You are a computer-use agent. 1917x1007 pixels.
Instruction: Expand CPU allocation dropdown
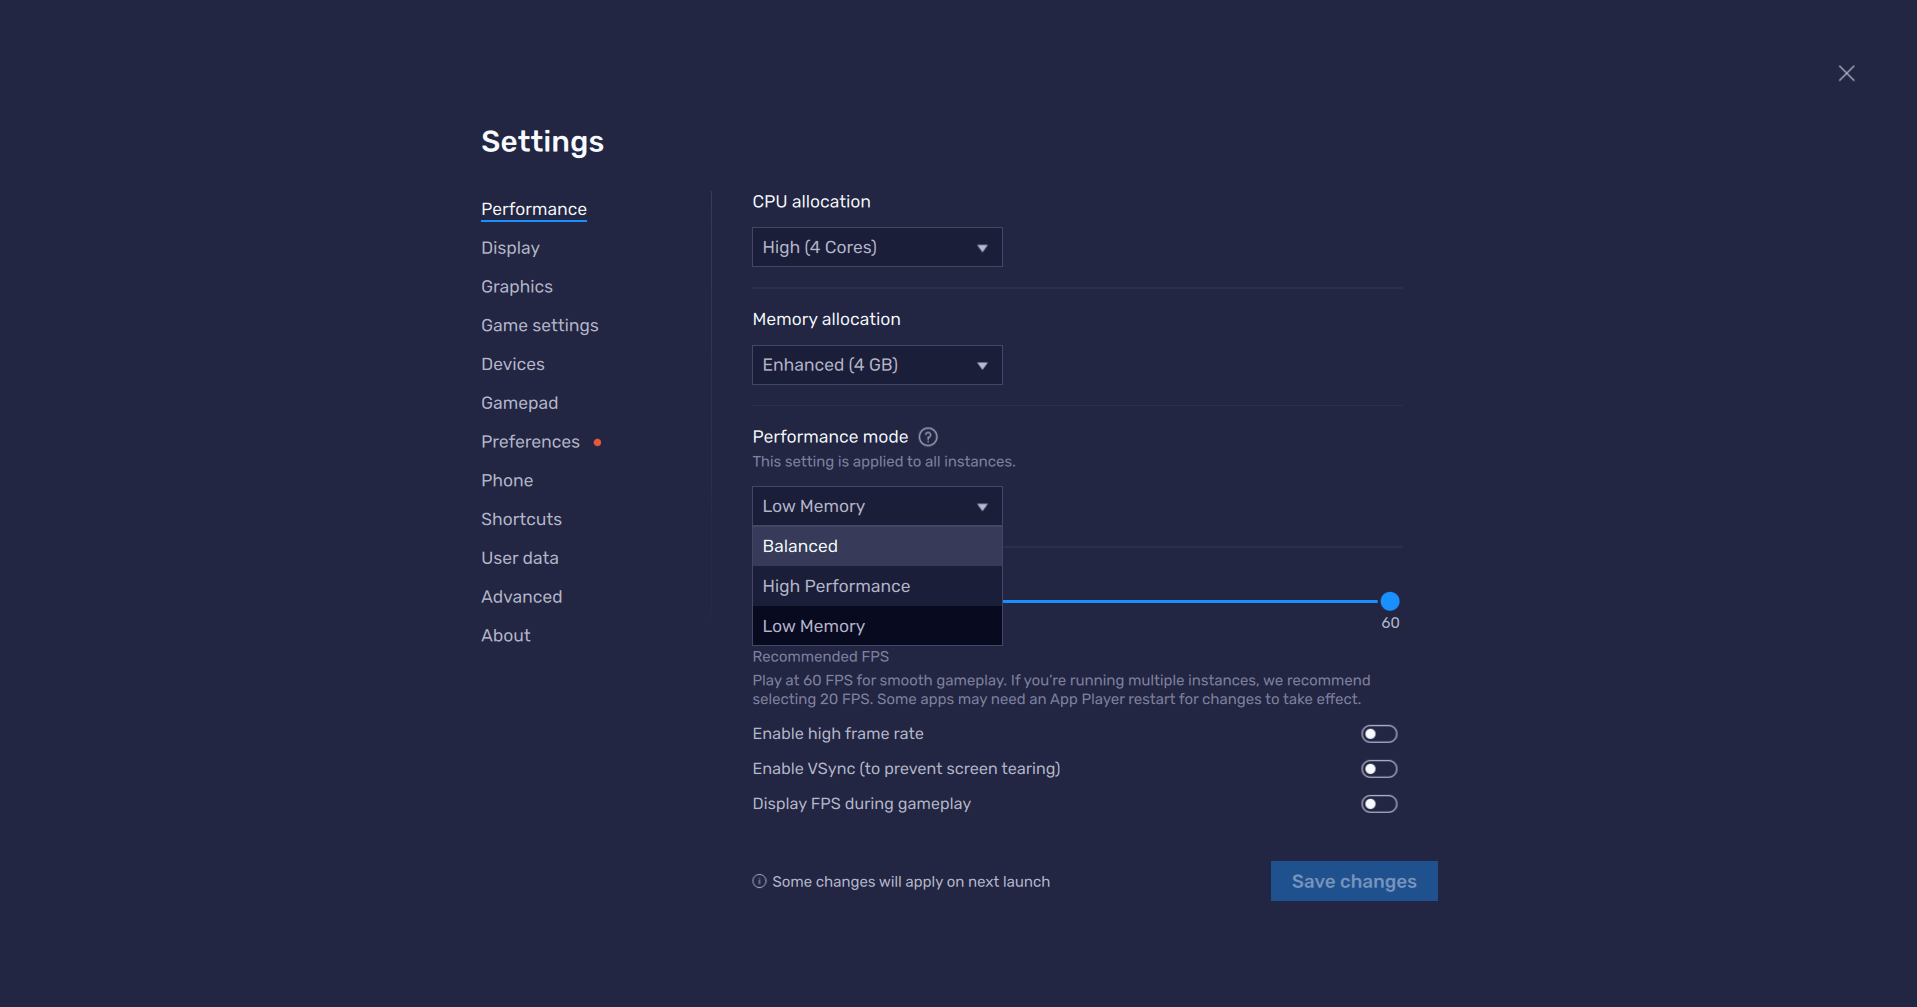(877, 247)
